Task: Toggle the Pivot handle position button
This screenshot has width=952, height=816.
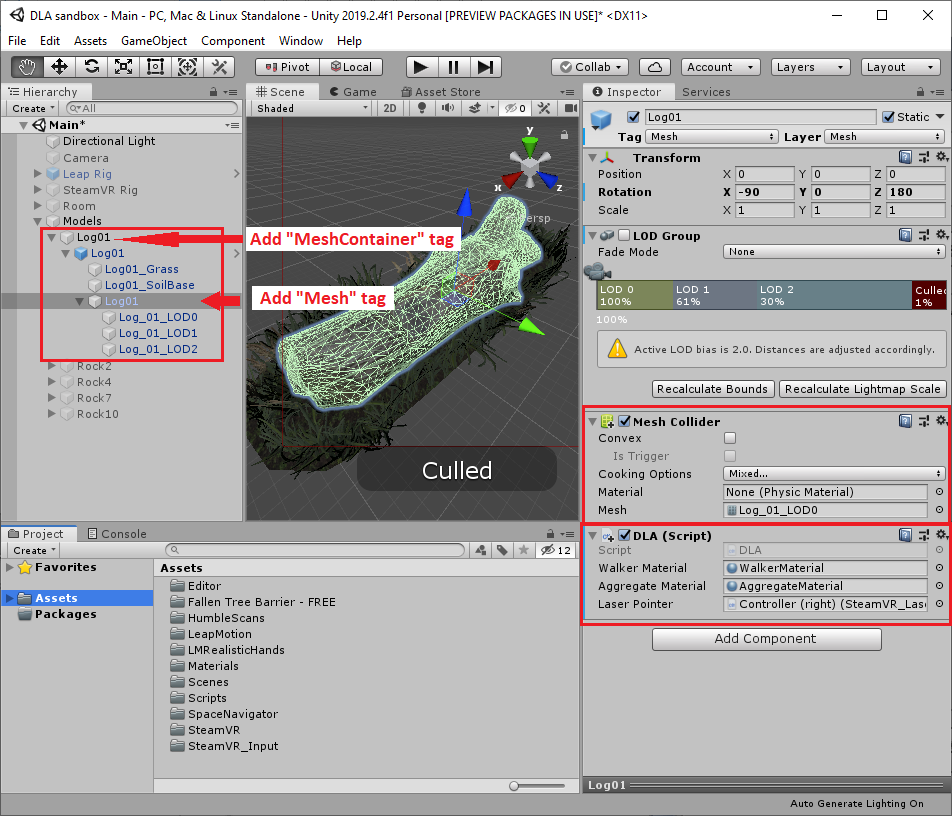Action: 287,67
